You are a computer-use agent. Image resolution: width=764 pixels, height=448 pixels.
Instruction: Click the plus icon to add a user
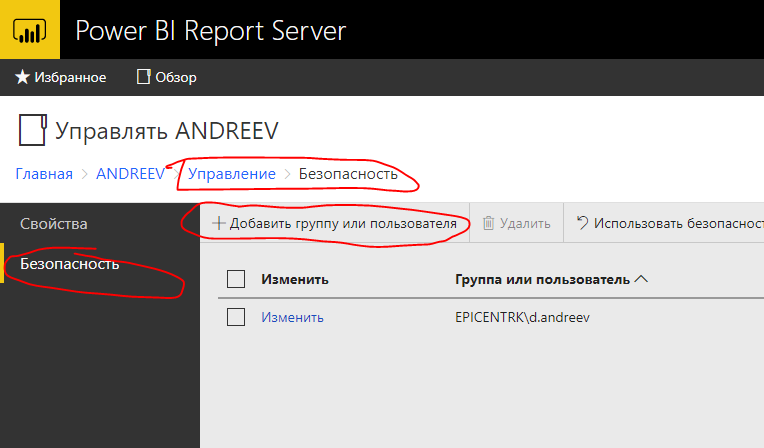[x=219, y=223]
